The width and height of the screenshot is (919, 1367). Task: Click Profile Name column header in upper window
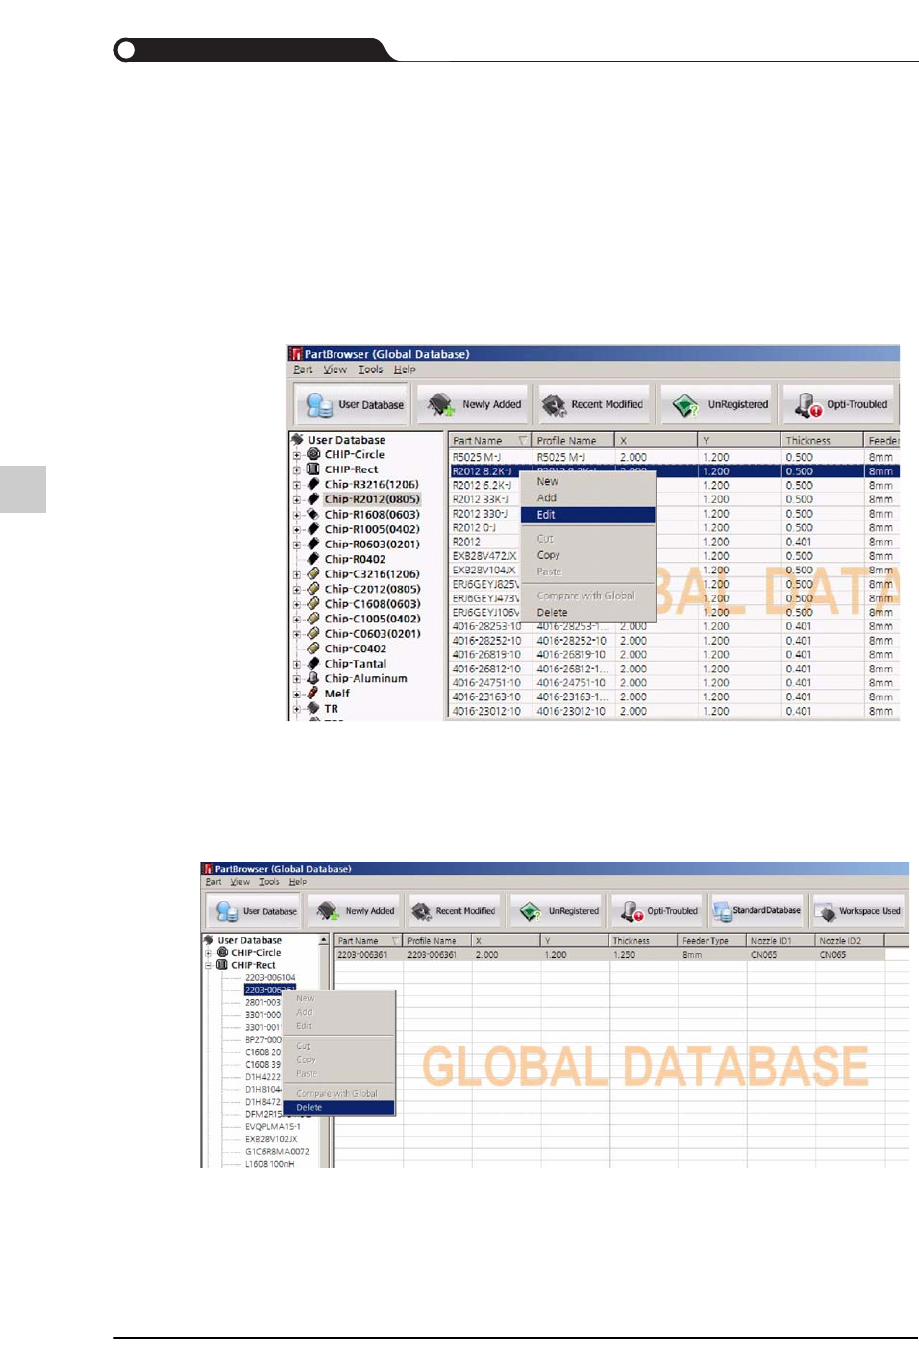[572, 441]
